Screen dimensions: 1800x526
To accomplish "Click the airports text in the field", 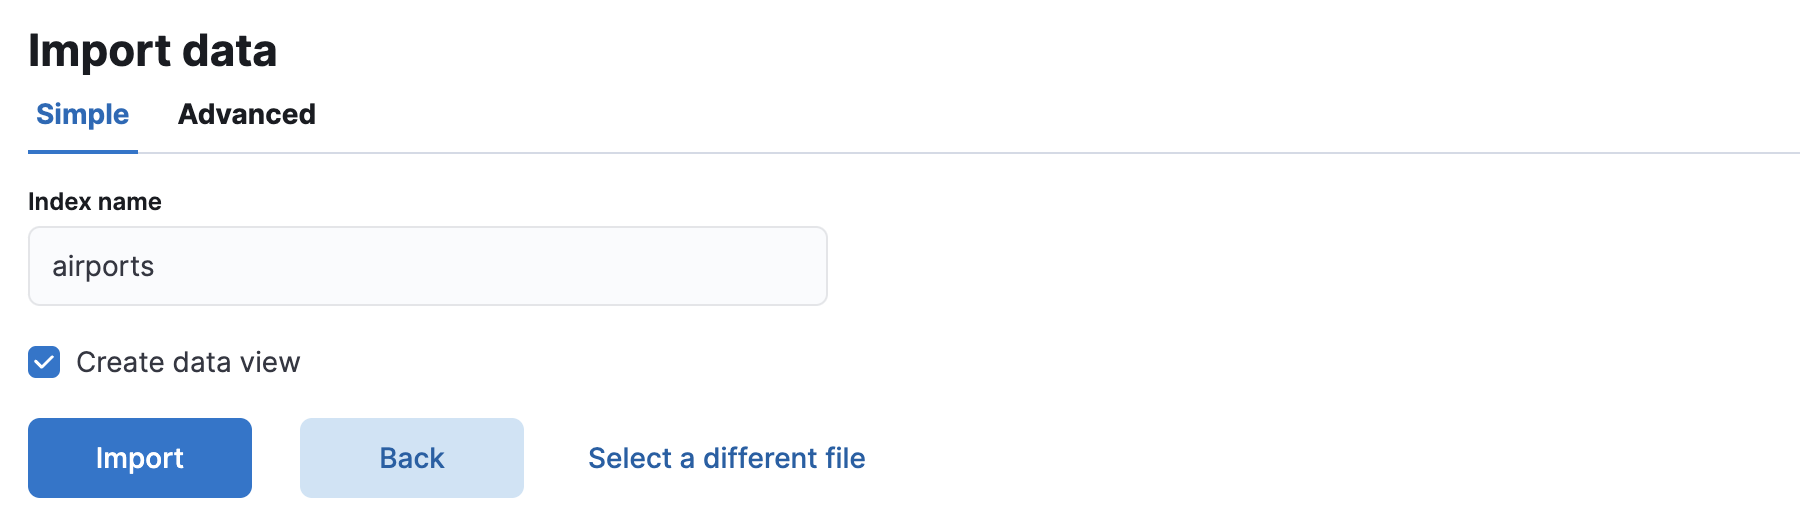I will [x=103, y=267].
